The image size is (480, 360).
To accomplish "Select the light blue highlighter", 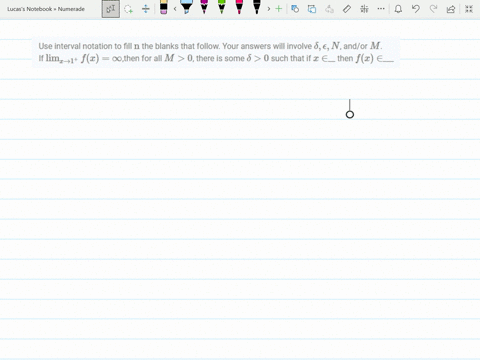I will pos(186,7).
